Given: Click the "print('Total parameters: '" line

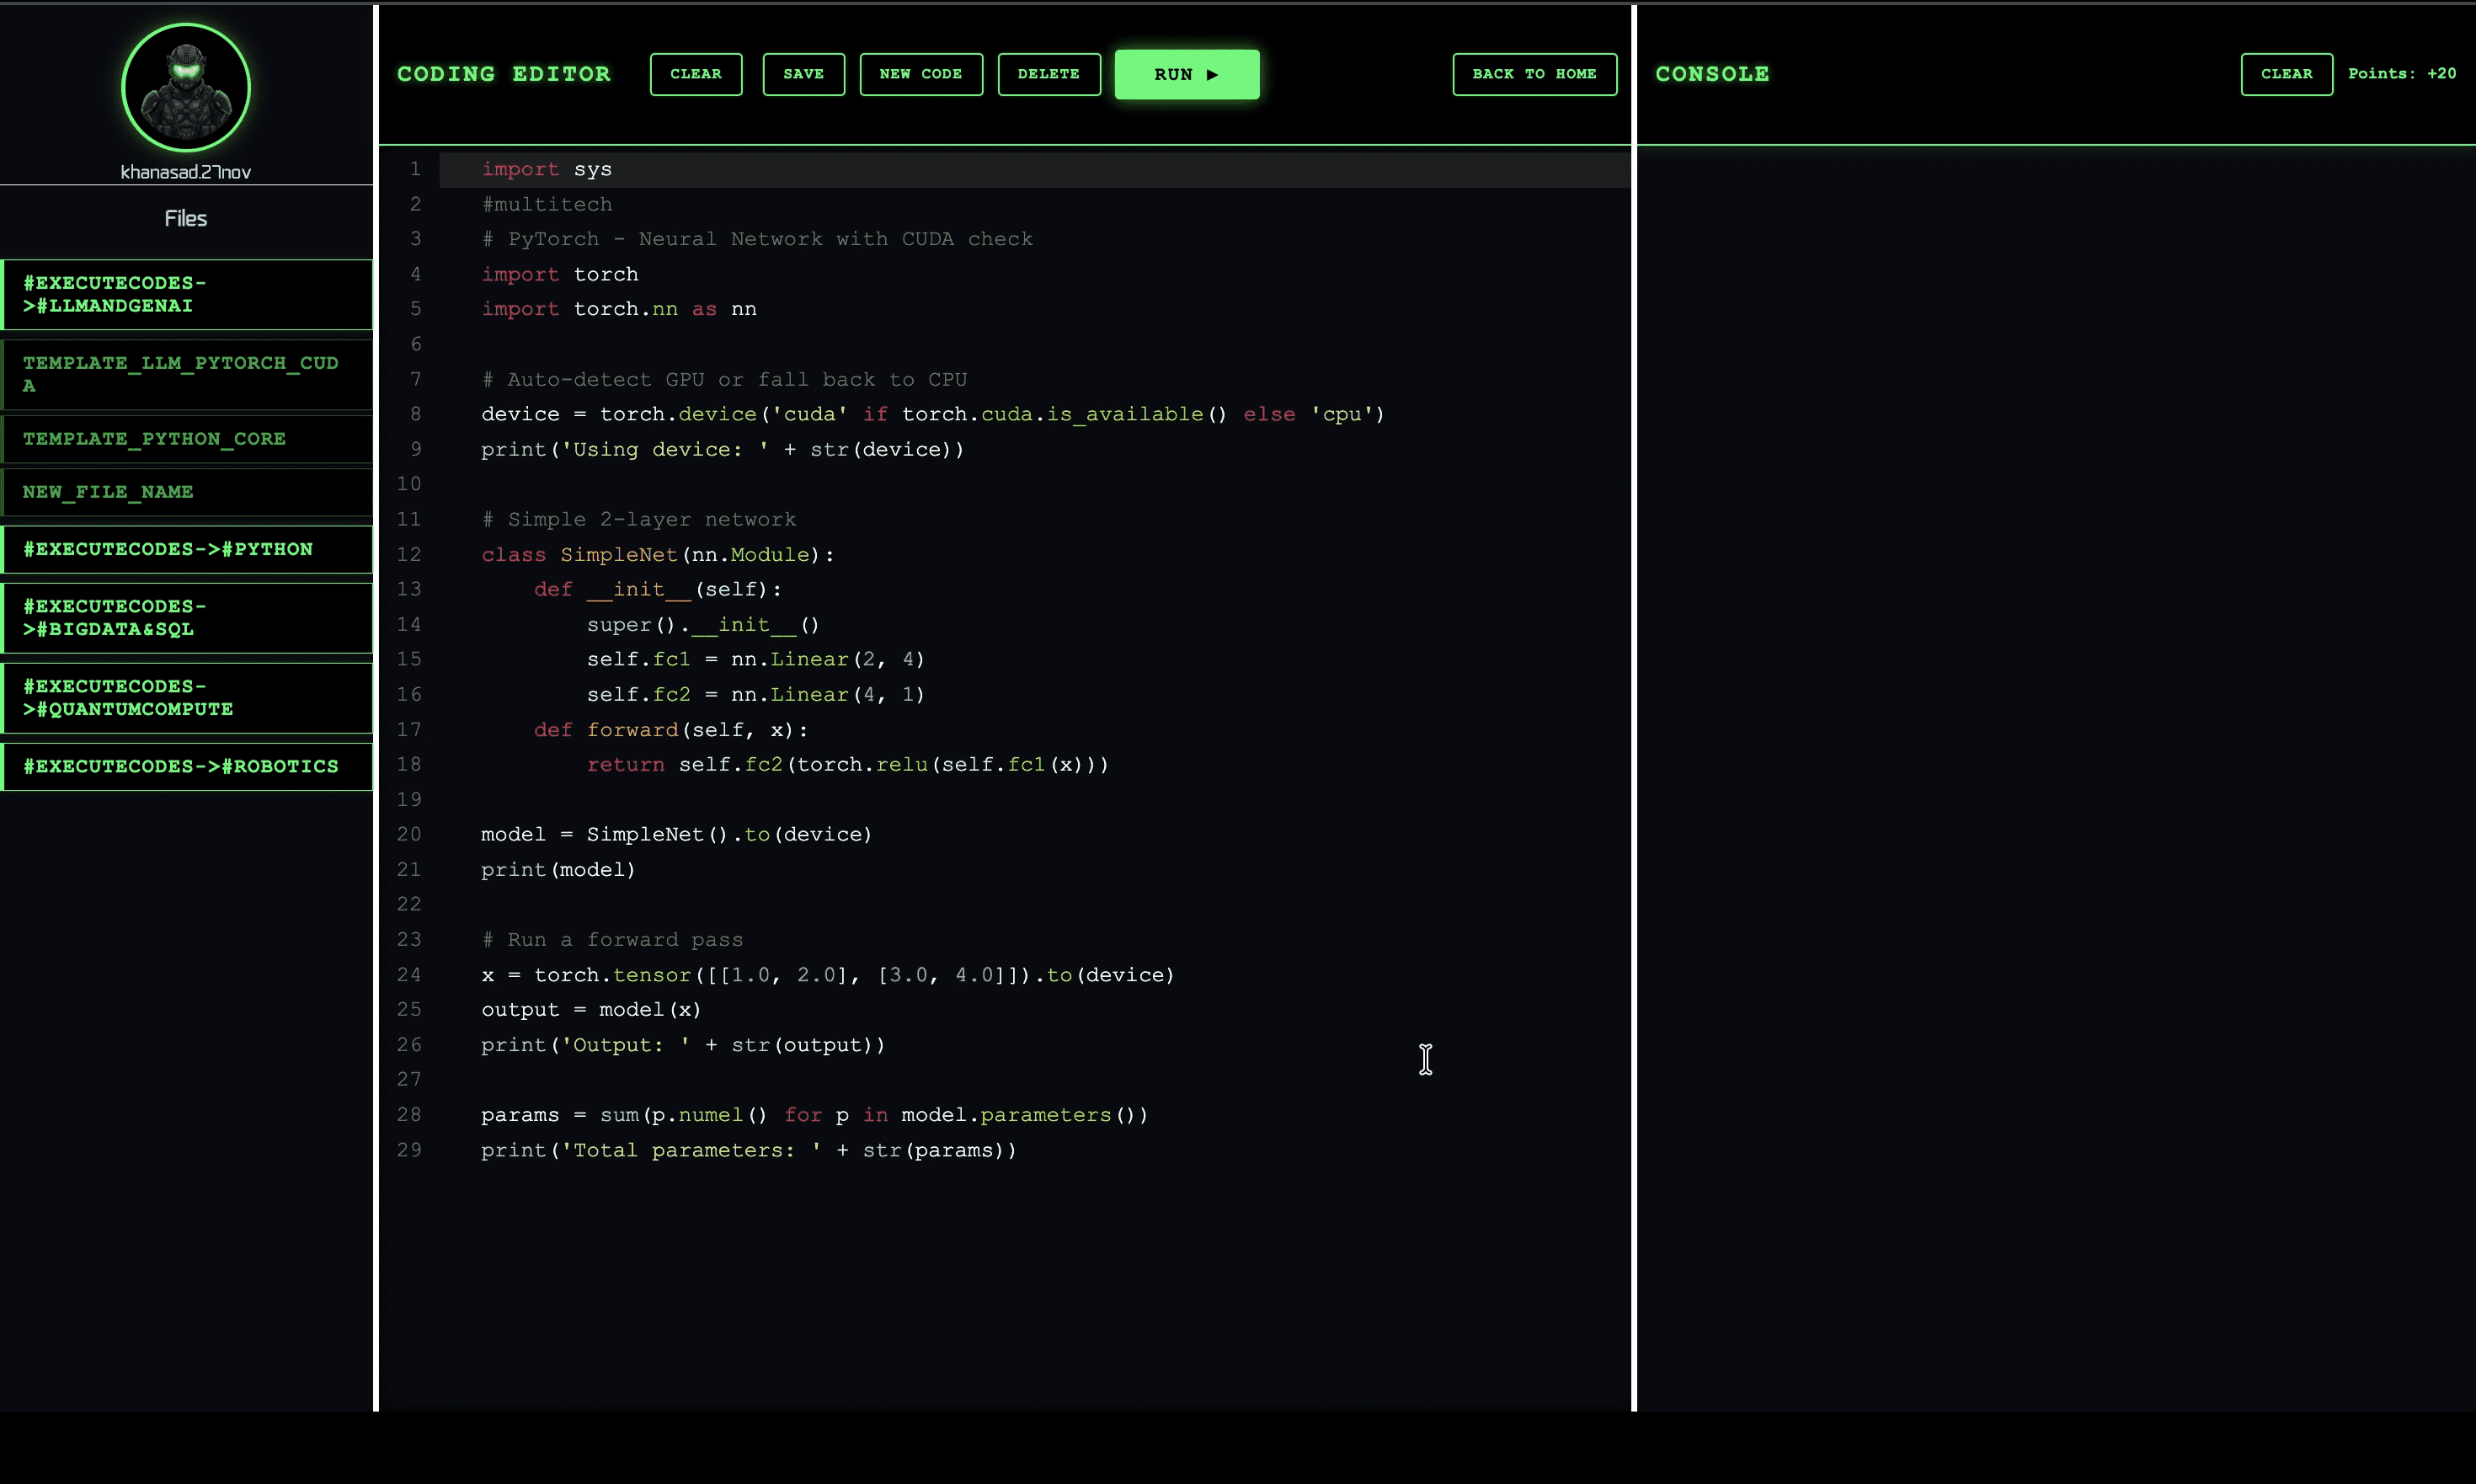Looking at the screenshot, I should 749,1150.
